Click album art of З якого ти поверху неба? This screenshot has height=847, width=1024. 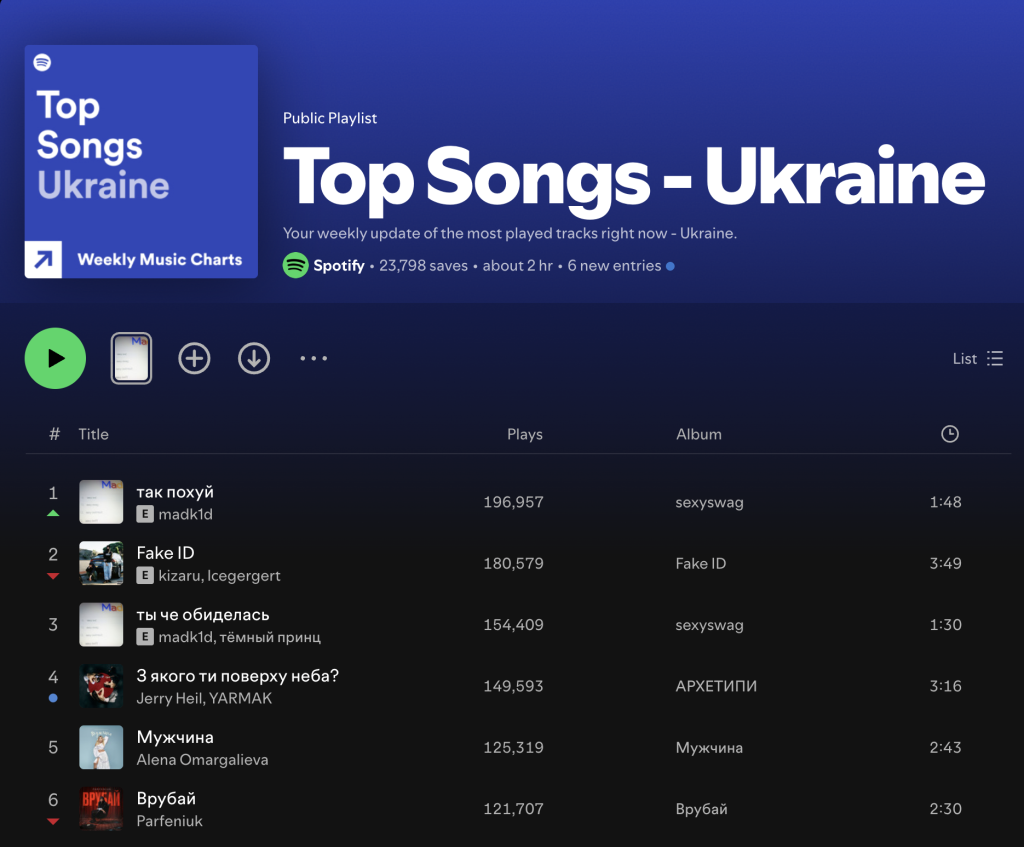[101, 686]
